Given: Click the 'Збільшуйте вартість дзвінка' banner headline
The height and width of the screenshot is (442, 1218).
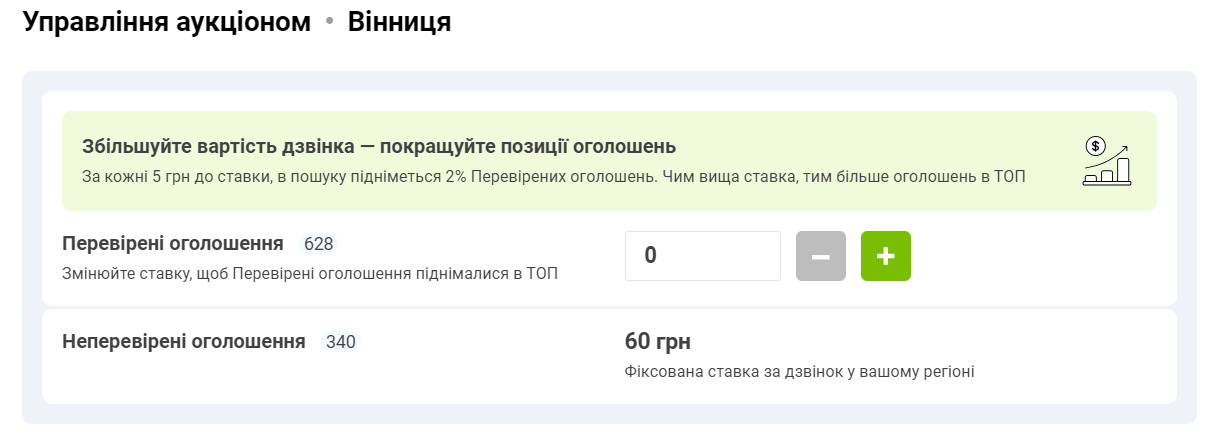Looking at the screenshot, I should (379, 147).
